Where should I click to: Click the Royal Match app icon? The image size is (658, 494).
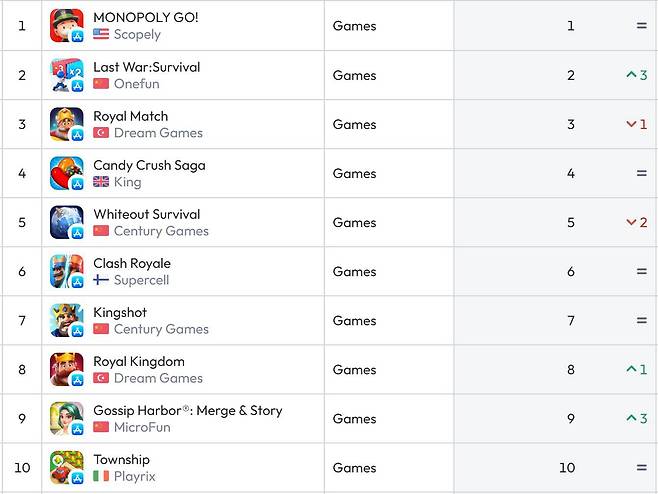click(x=67, y=124)
